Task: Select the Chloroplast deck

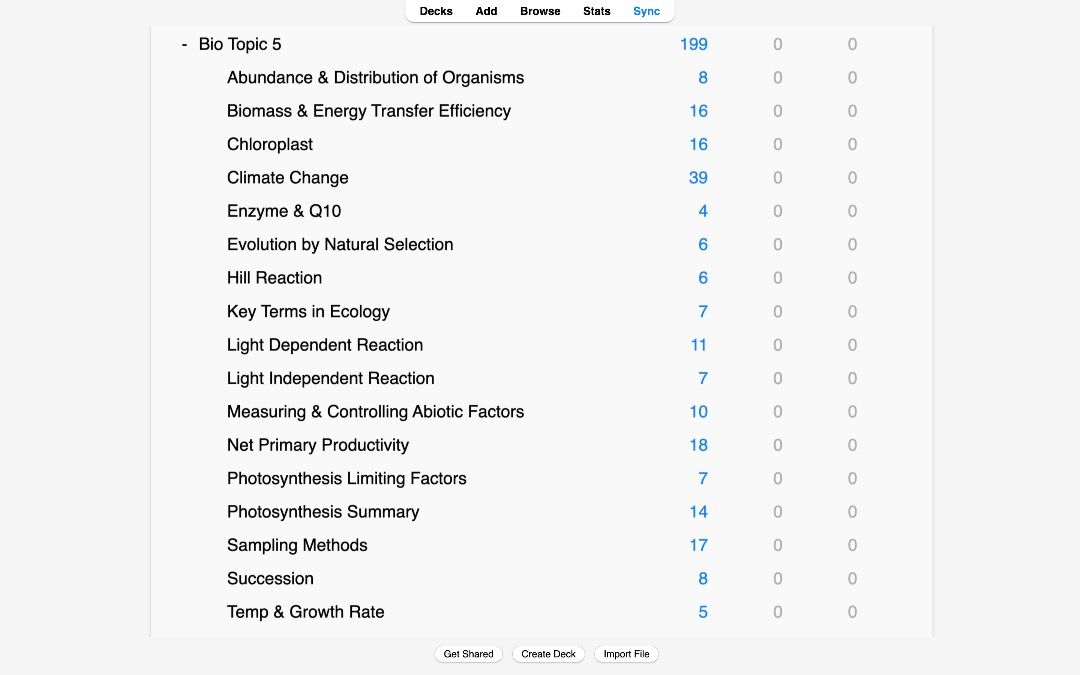Action: click(269, 144)
